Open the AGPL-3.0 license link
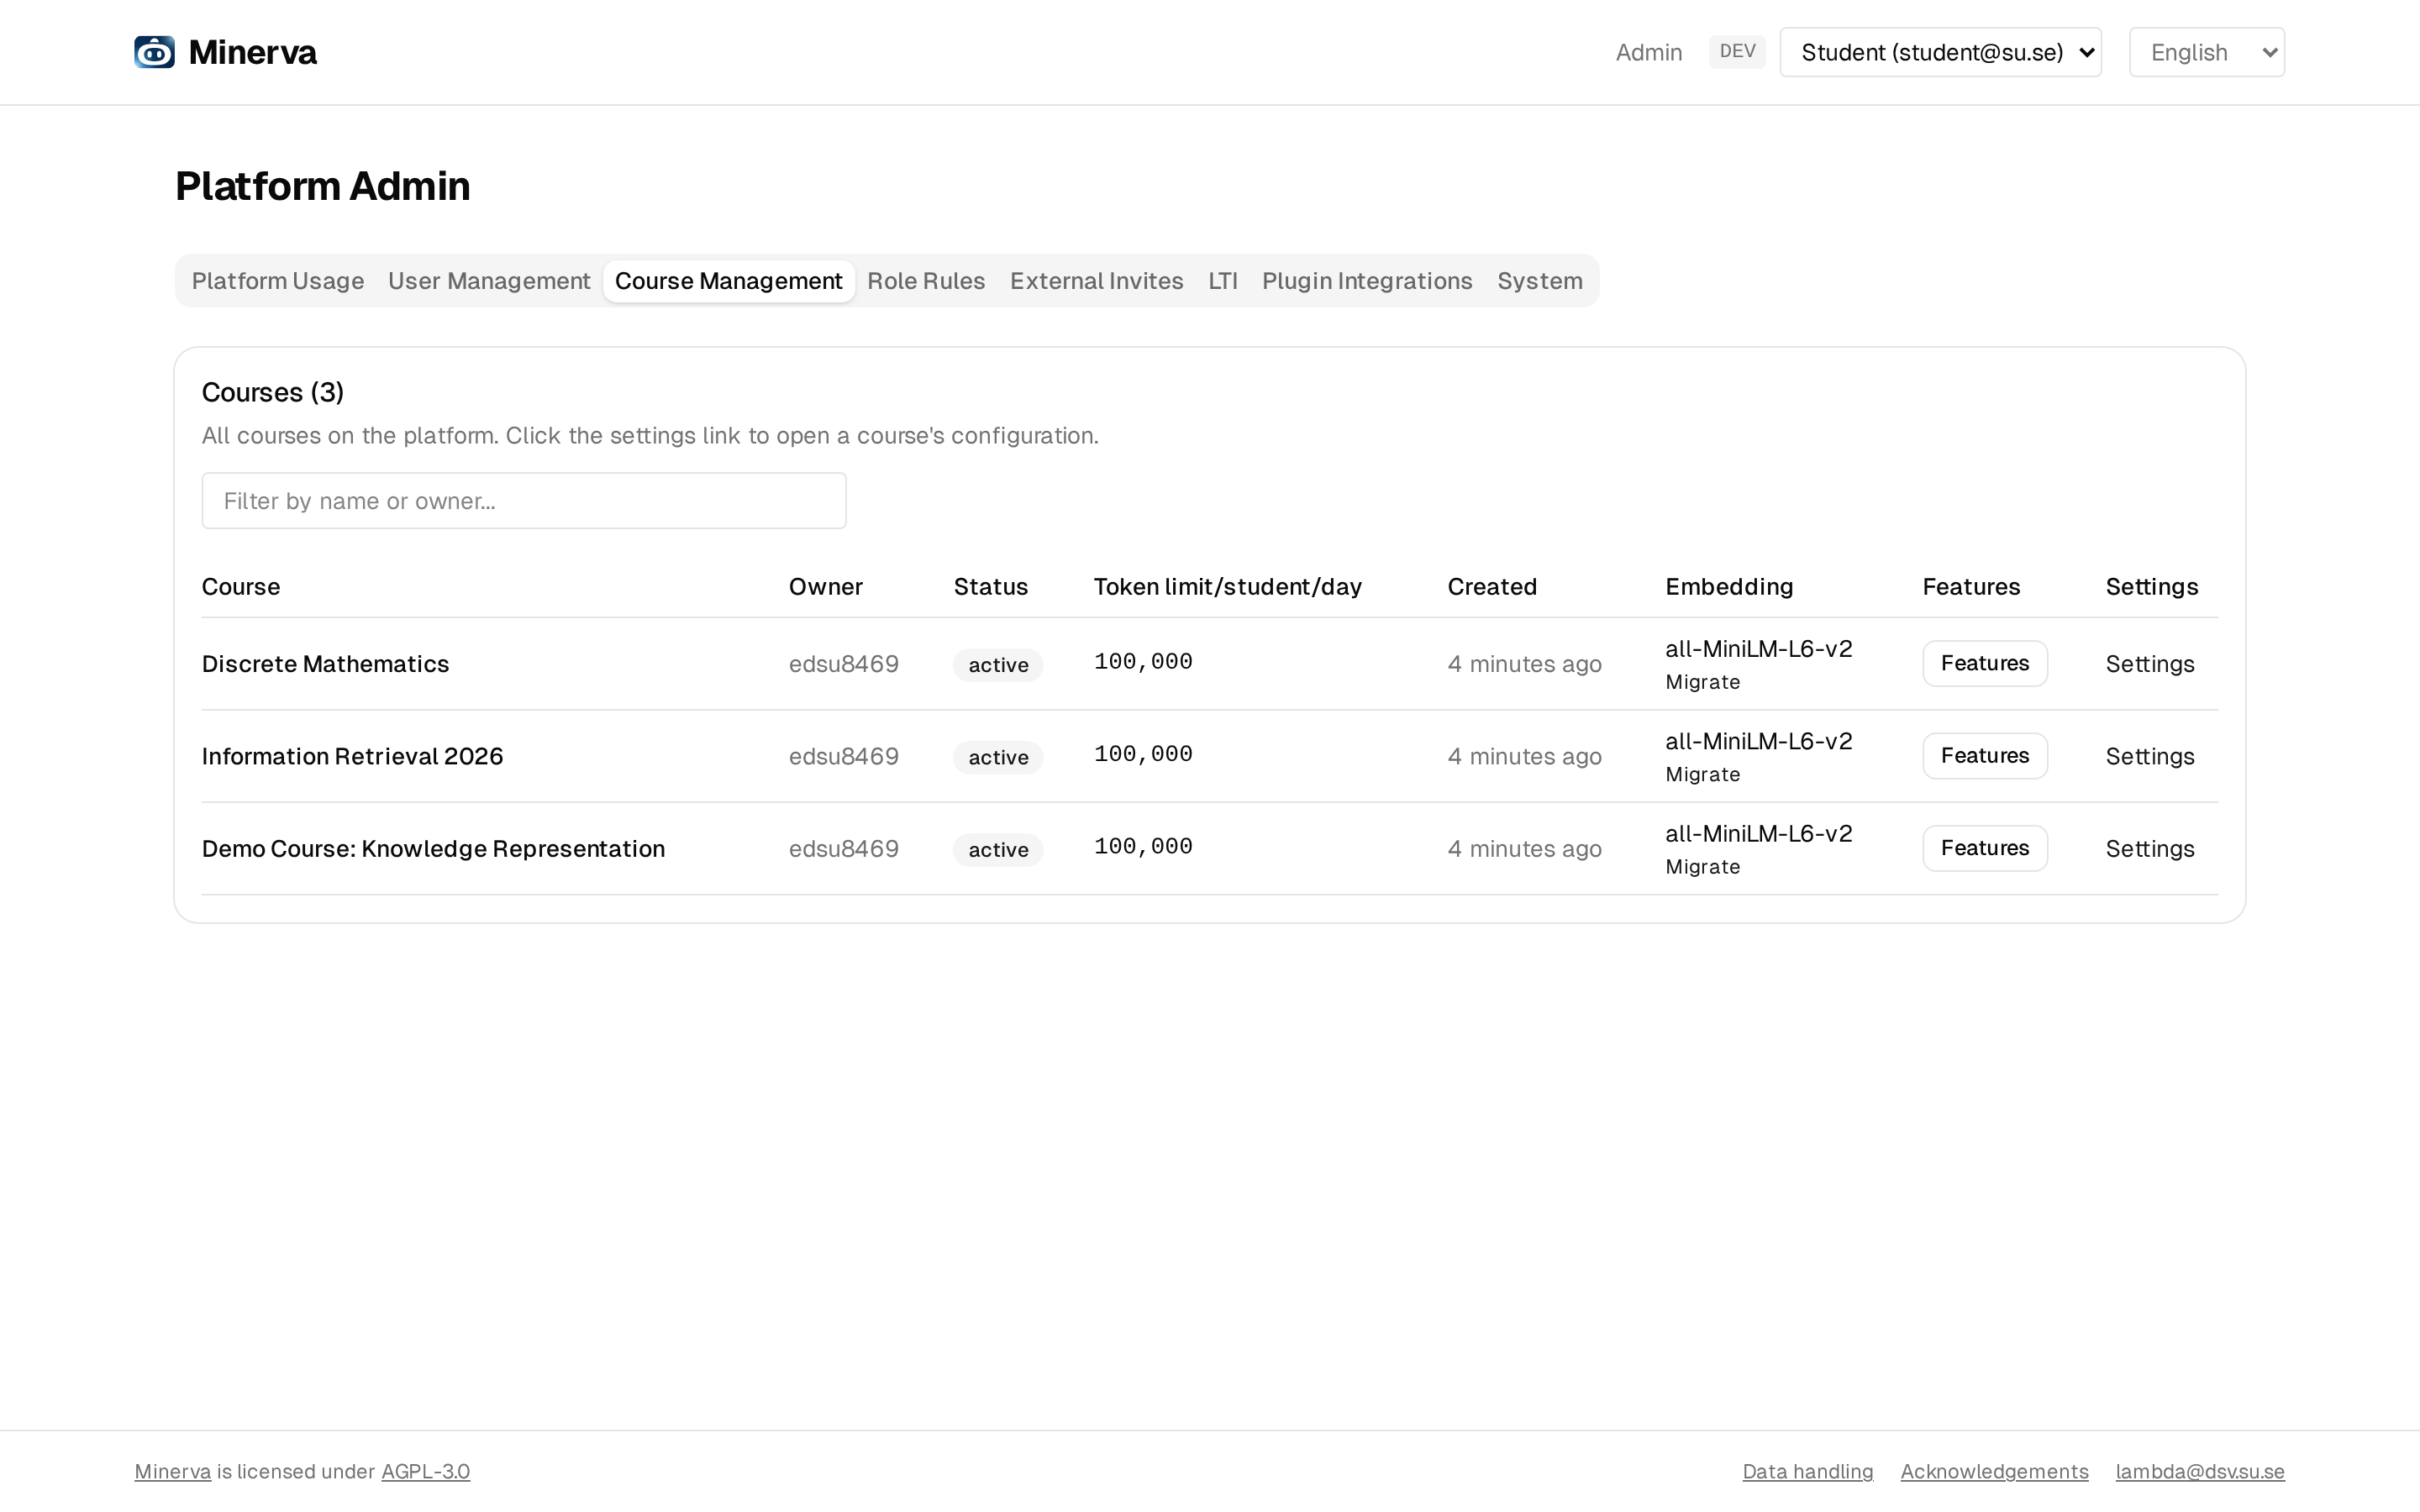This screenshot has width=2420, height=1512. coord(425,1471)
